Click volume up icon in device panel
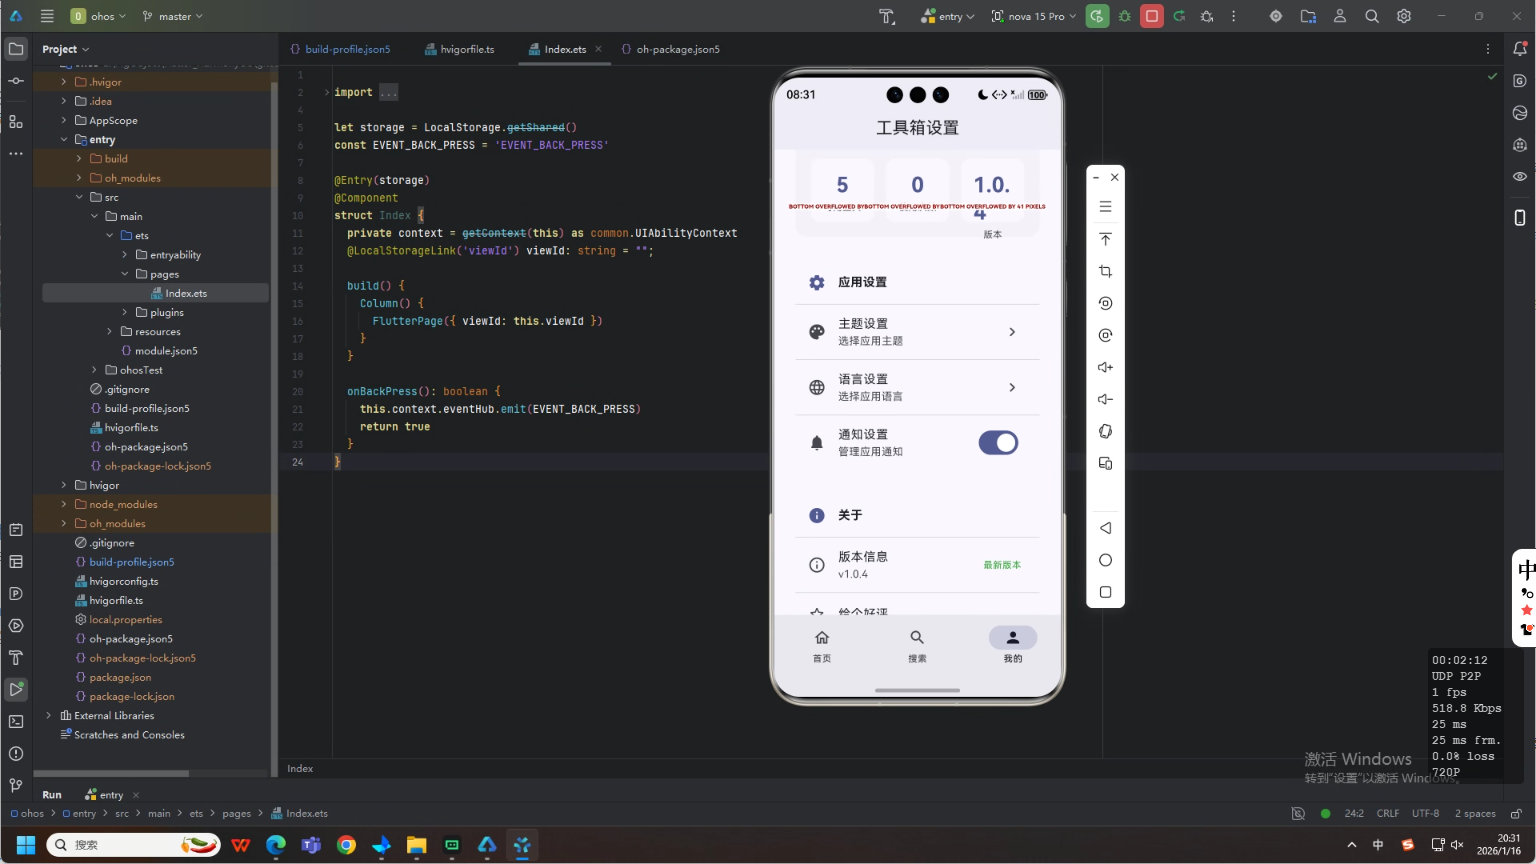 tap(1105, 367)
